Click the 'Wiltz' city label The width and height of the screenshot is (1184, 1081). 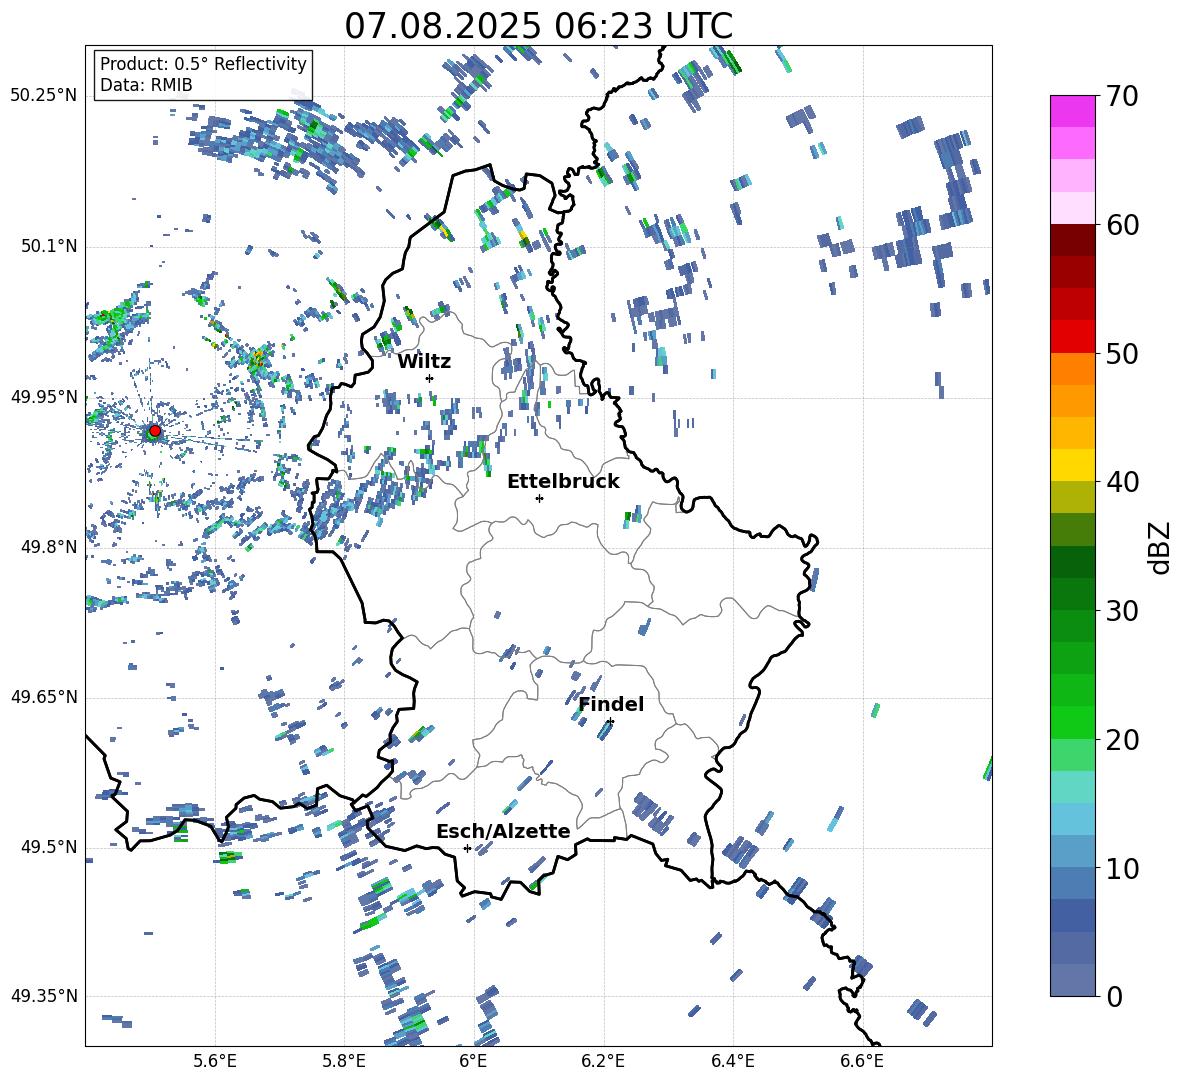(x=424, y=362)
